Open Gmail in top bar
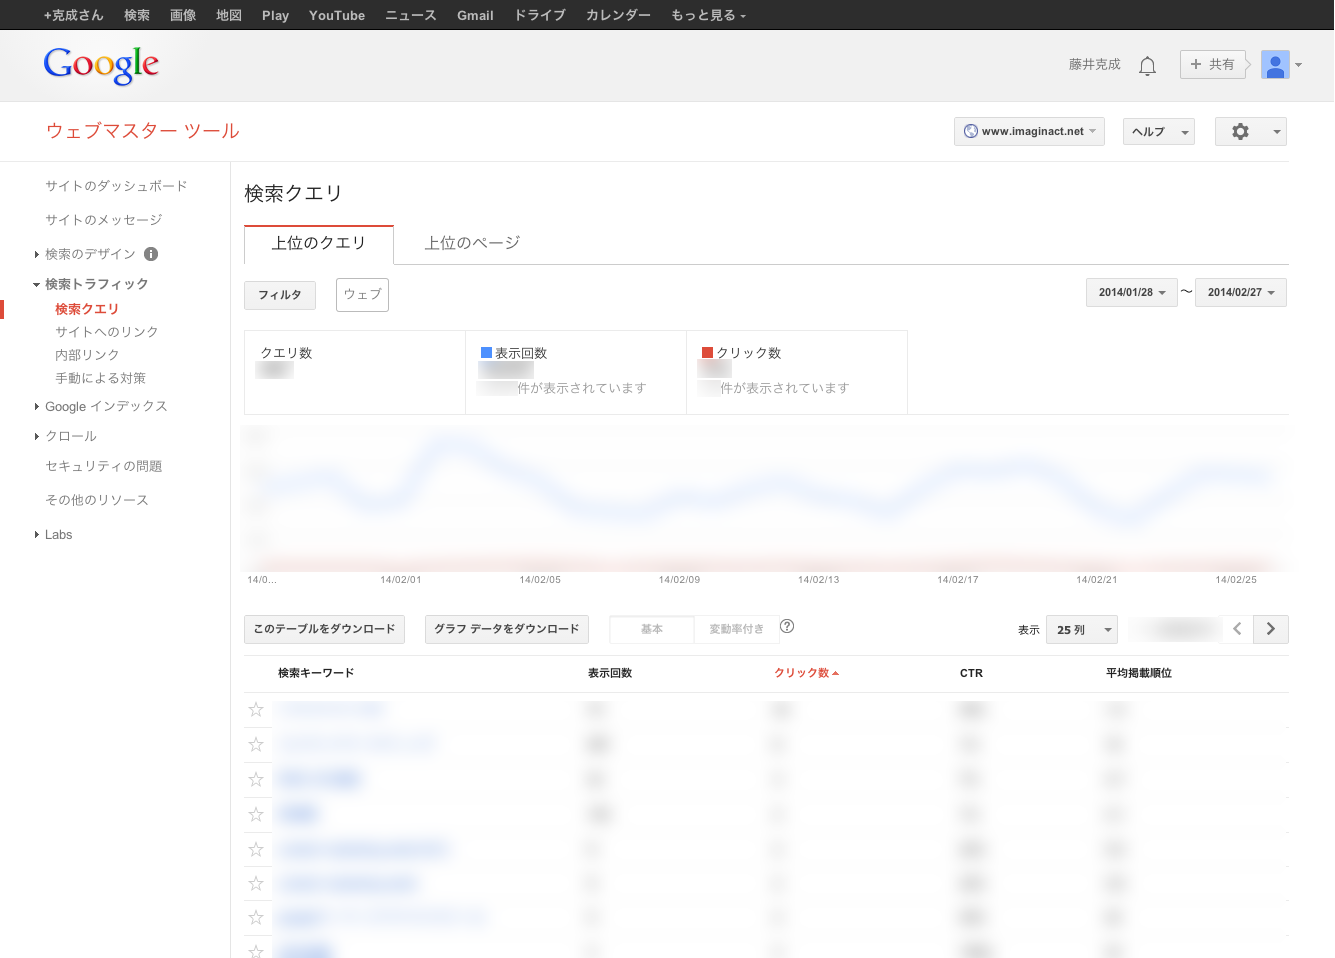The image size is (1335, 958). pyautogui.click(x=475, y=15)
